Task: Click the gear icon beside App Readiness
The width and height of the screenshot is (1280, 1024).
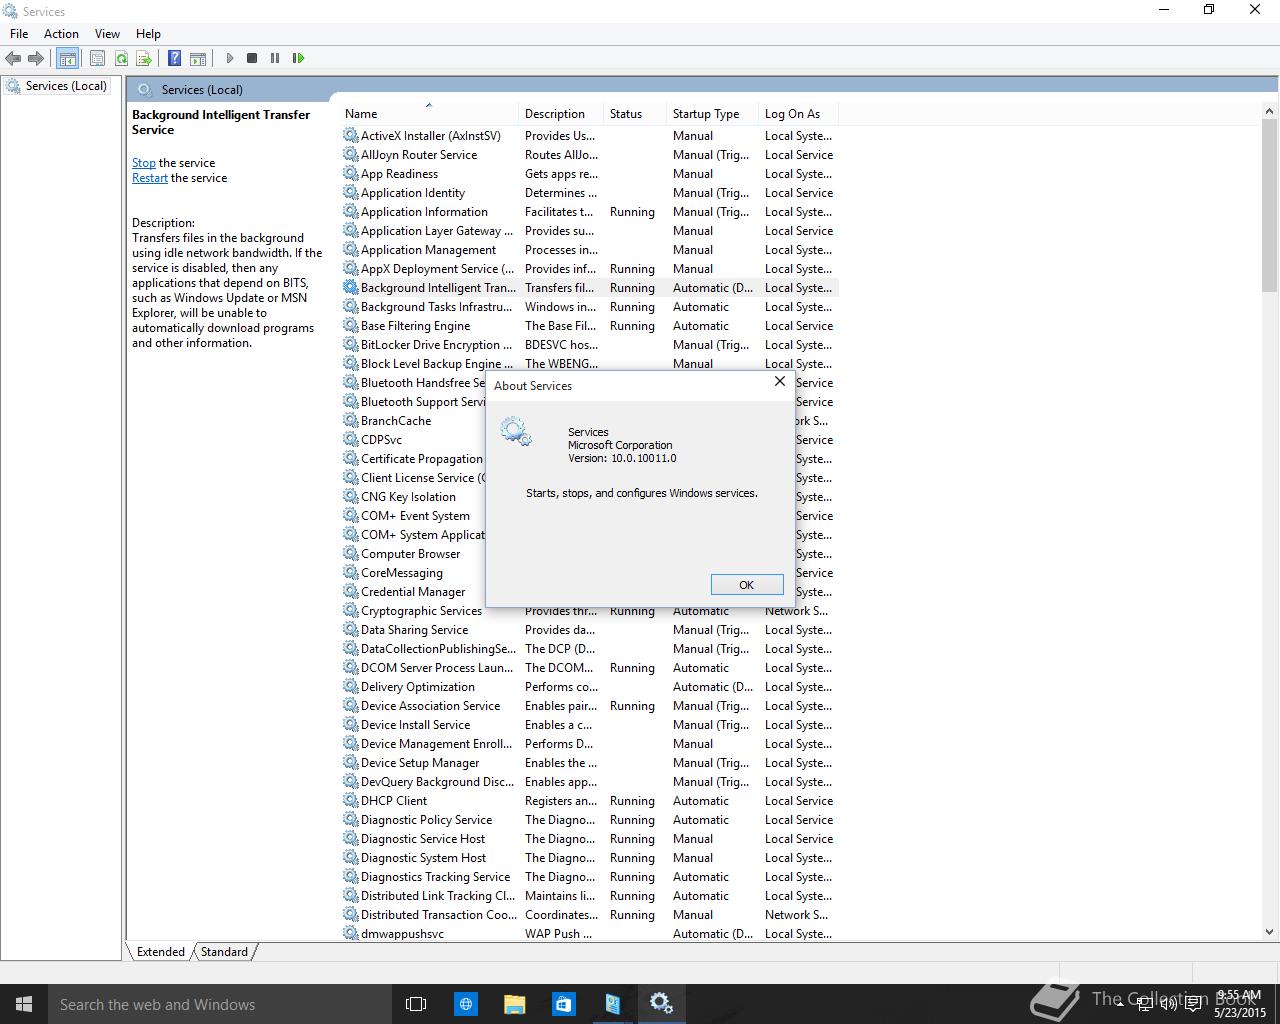Action: (x=350, y=173)
